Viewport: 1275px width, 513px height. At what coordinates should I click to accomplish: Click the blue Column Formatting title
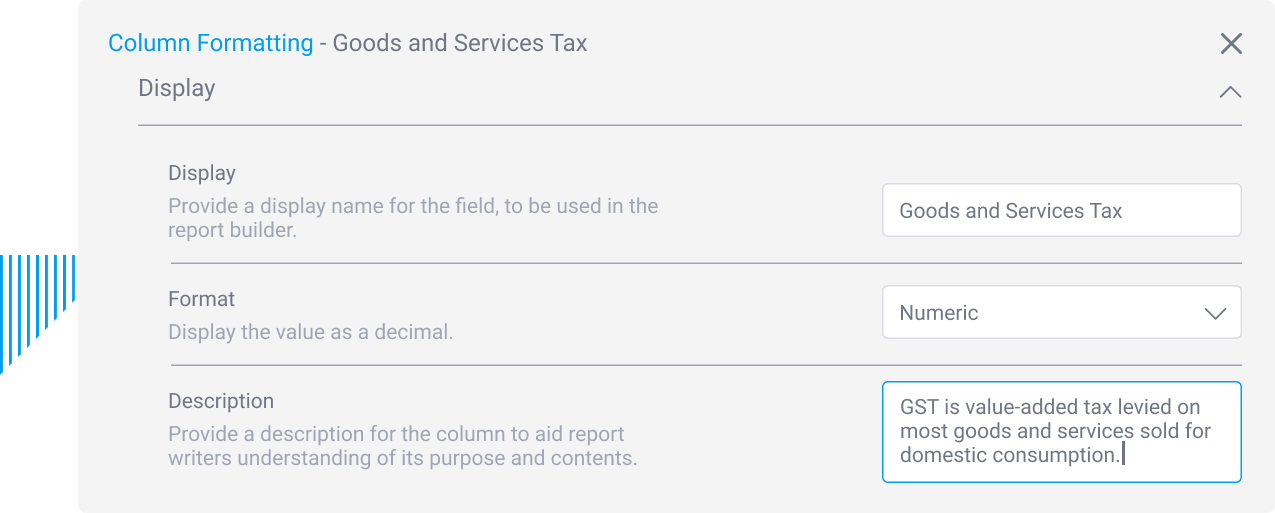(210, 43)
